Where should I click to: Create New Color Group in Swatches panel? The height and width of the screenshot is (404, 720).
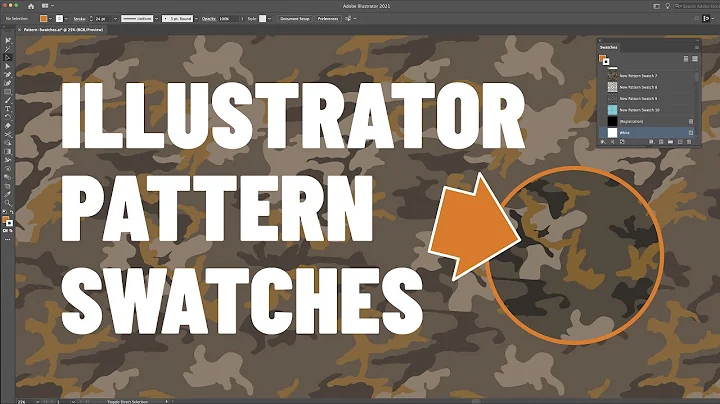click(670, 142)
